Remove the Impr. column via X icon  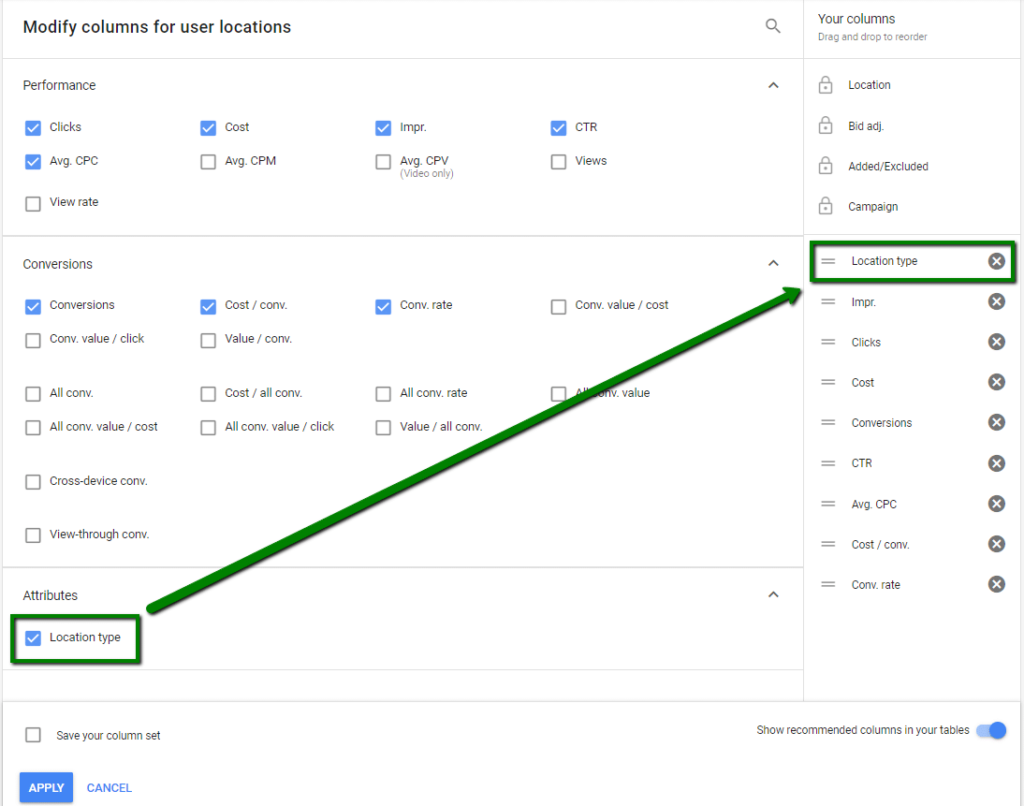click(996, 301)
